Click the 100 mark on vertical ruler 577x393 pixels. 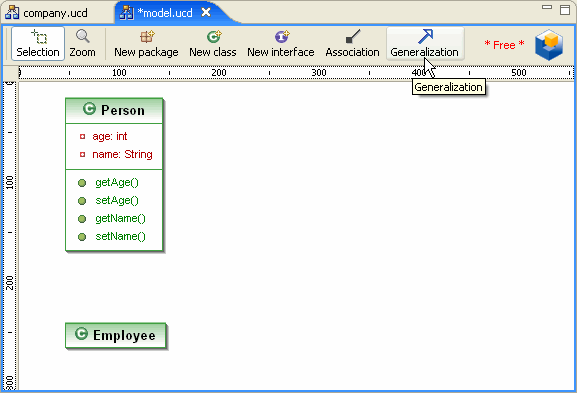pos(10,183)
